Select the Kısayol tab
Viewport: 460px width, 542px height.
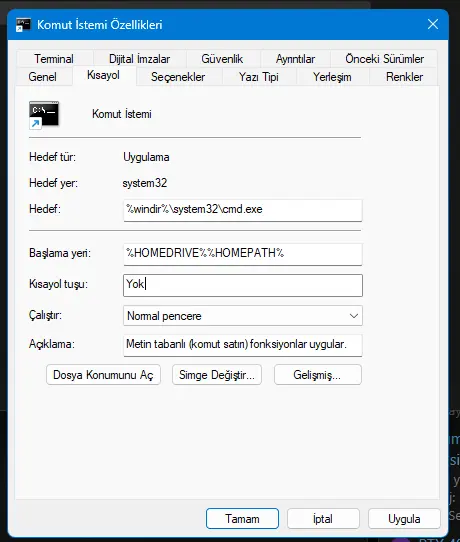point(103,75)
